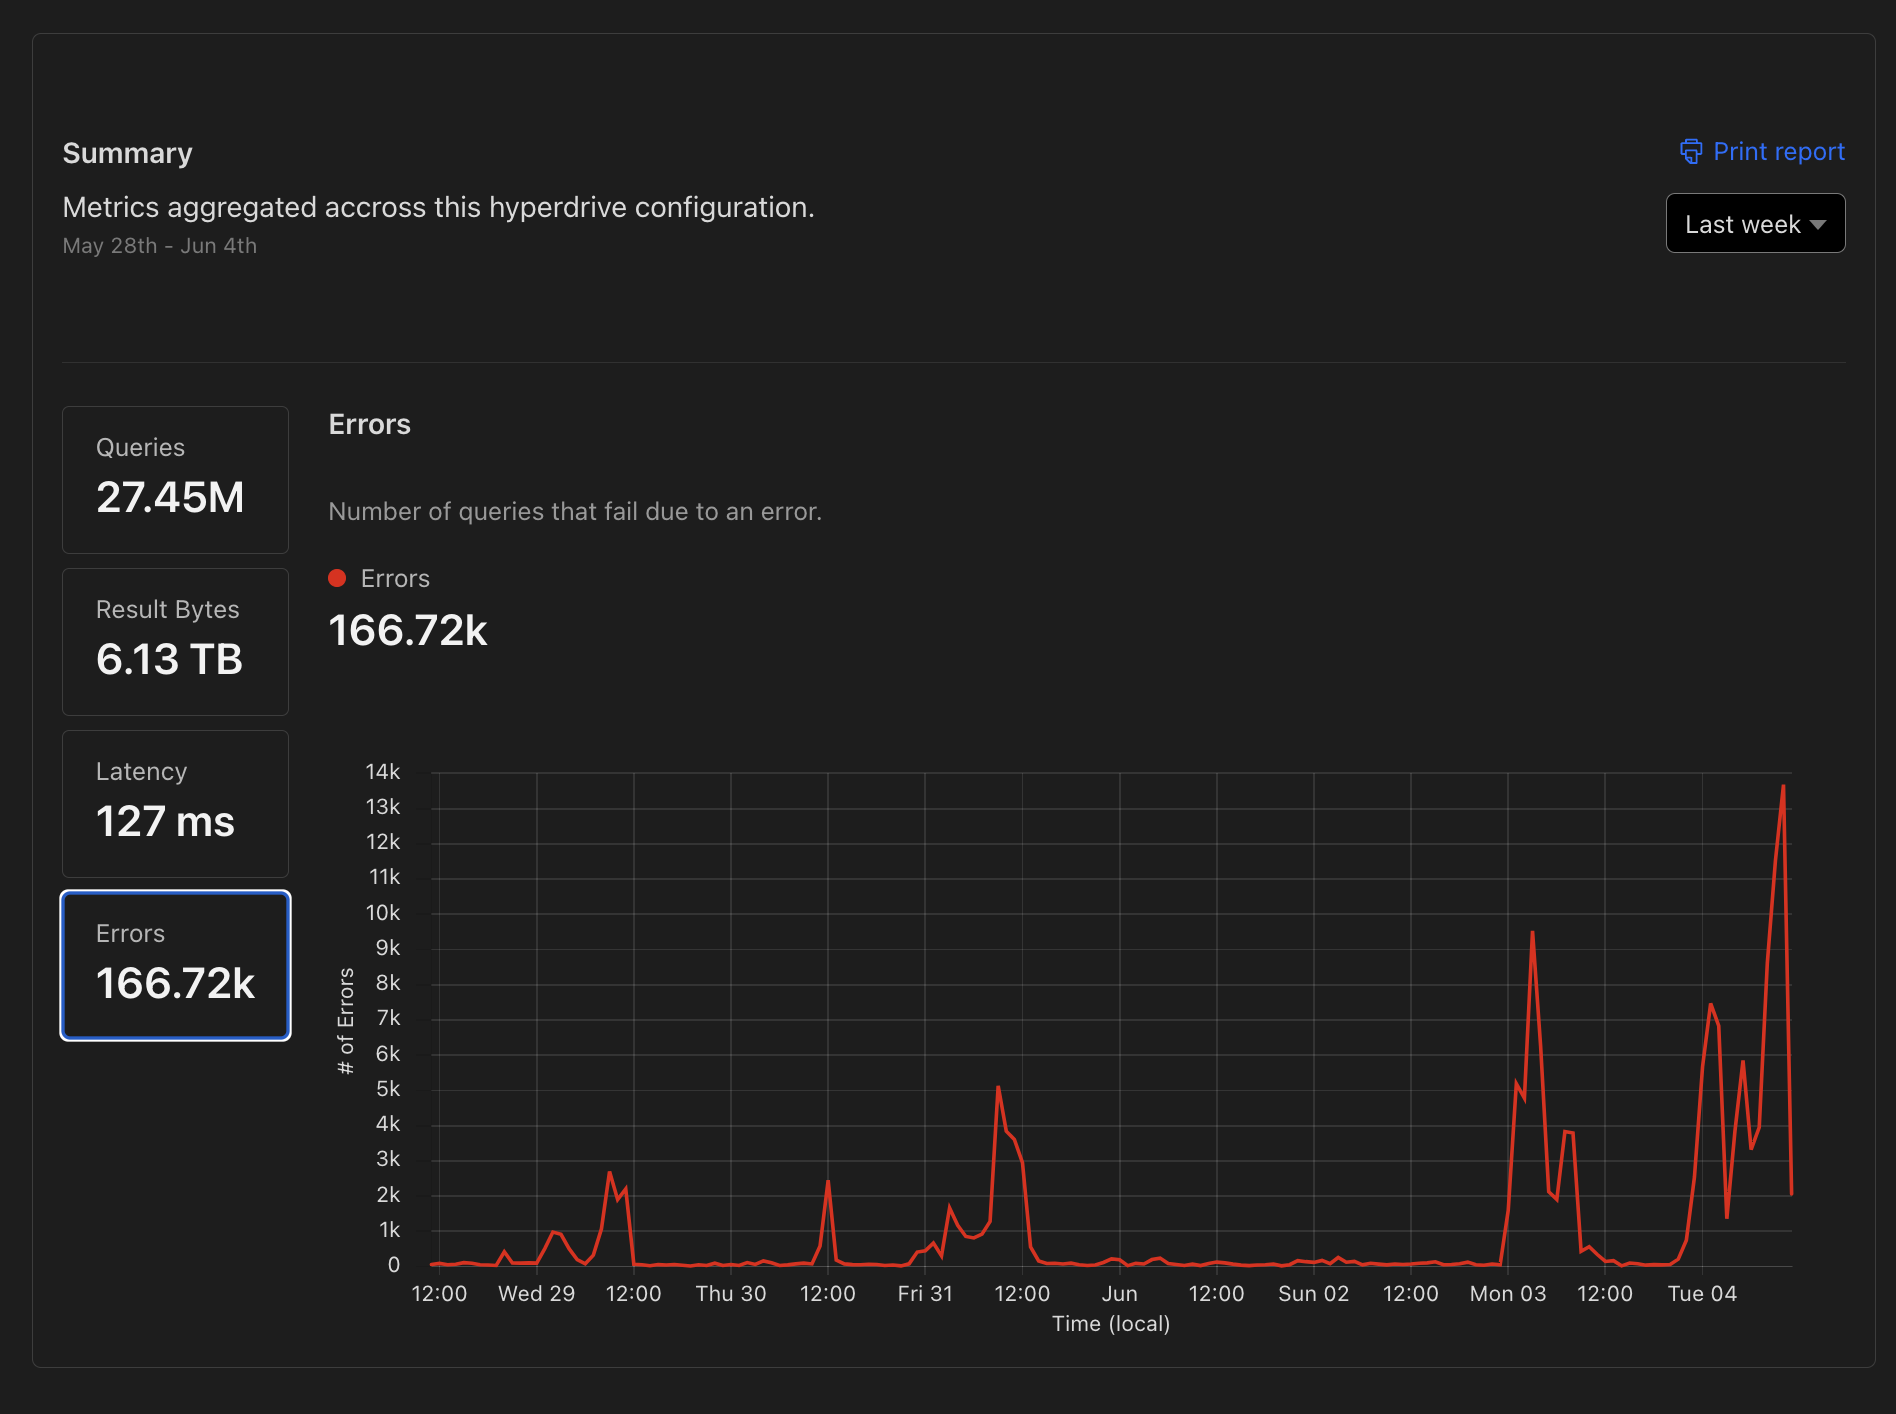Click the 'Metrics aggregated accross this hyperdrive configuration.' text

pyautogui.click(x=438, y=207)
